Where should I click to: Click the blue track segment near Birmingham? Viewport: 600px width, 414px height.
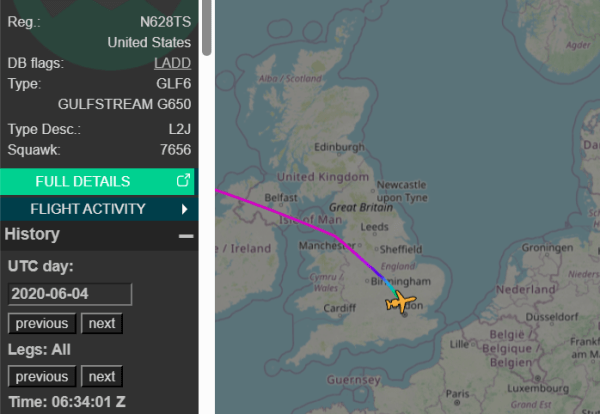point(385,282)
